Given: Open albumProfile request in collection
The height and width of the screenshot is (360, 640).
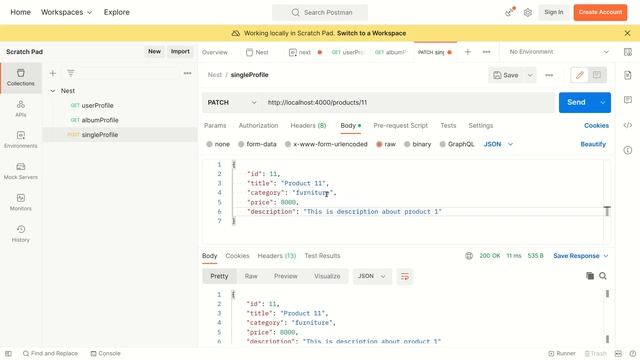Looking at the screenshot, I should point(100,120).
